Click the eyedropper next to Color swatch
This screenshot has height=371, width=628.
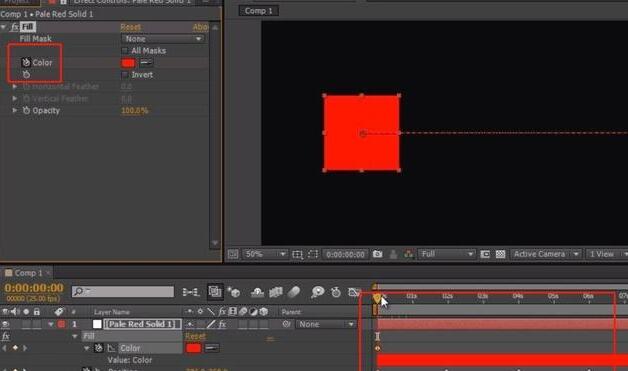[147, 63]
